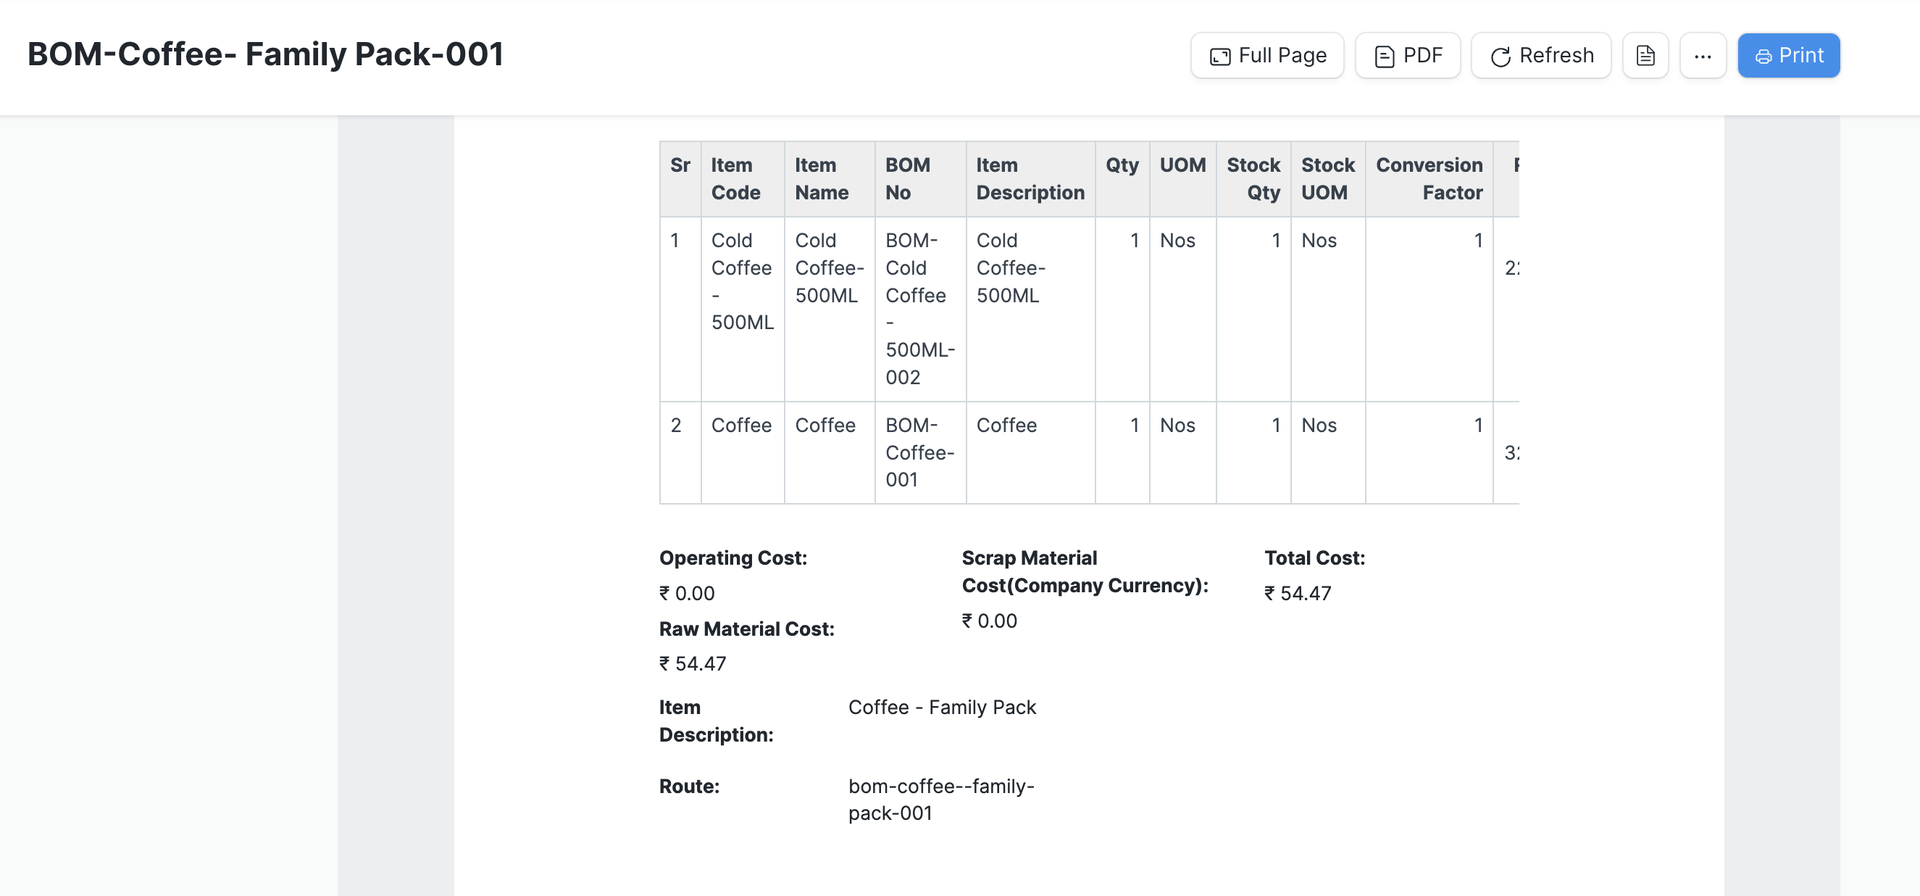The height and width of the screenshot is (896, 1920).
Task: Click the Raw Material Cost label
Action: 746,629
